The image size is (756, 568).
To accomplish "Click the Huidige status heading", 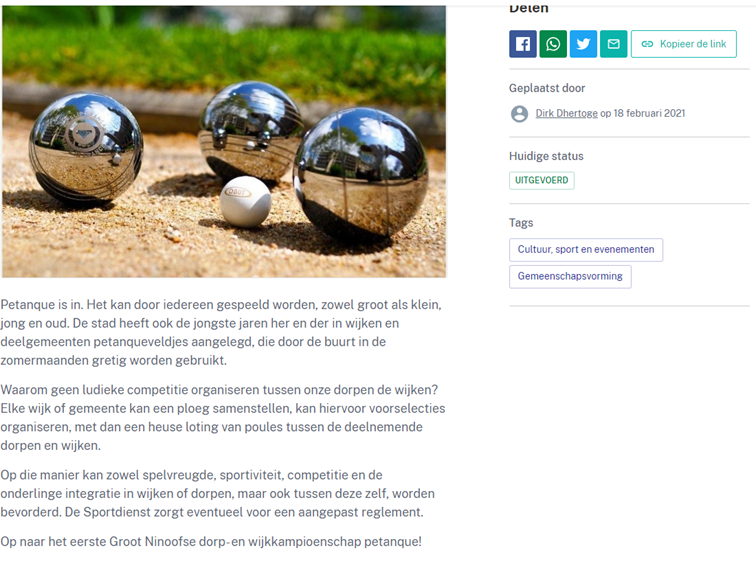I will 546,156.
